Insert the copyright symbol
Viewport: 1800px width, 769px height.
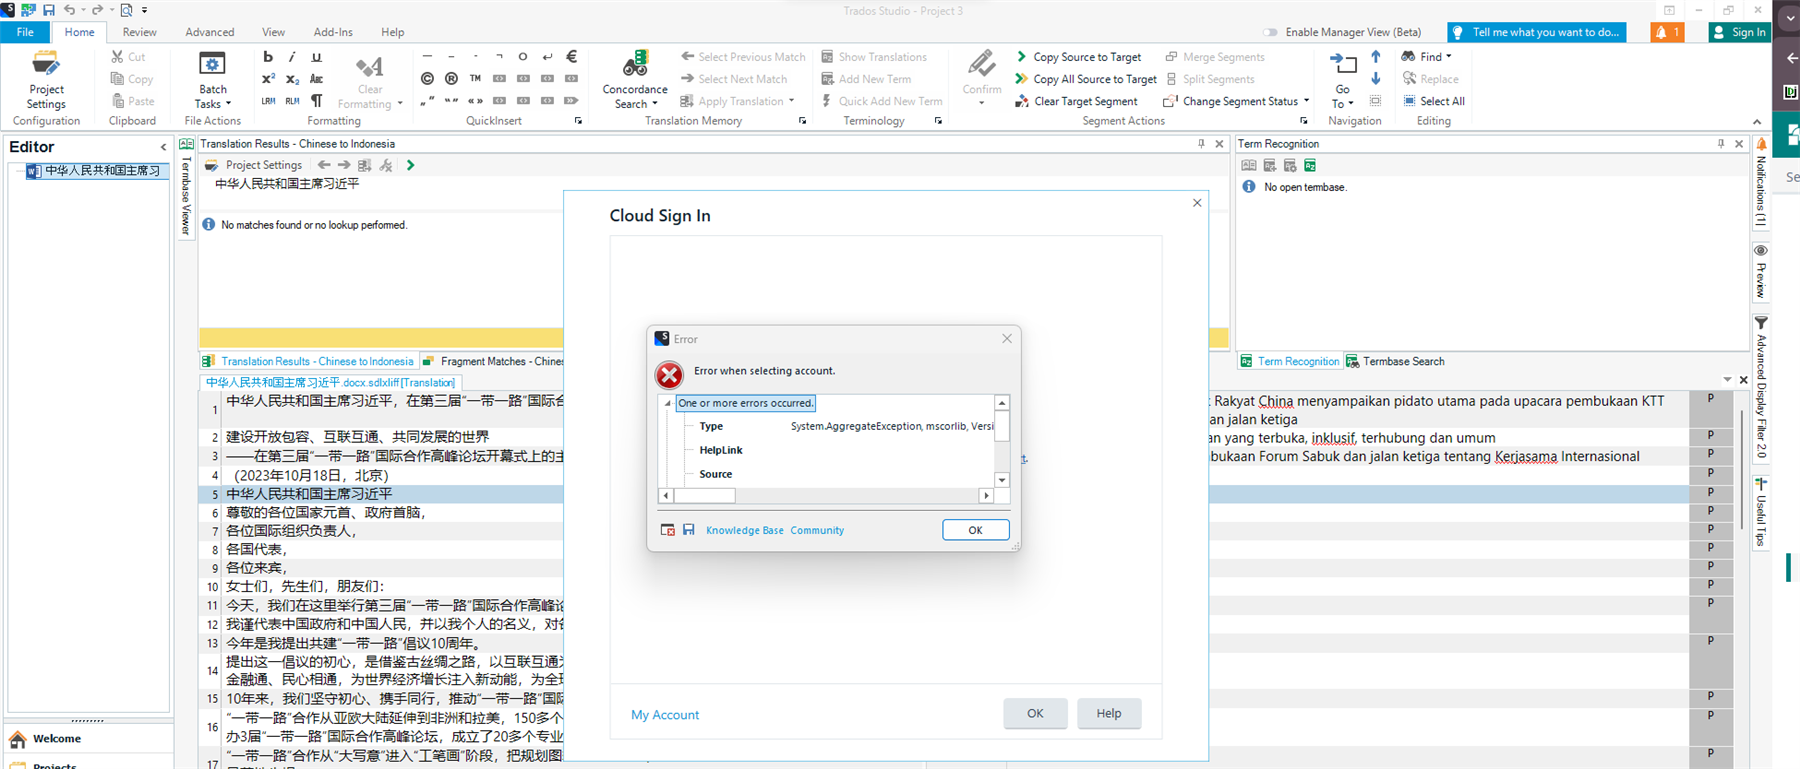[x=427, y=79]
